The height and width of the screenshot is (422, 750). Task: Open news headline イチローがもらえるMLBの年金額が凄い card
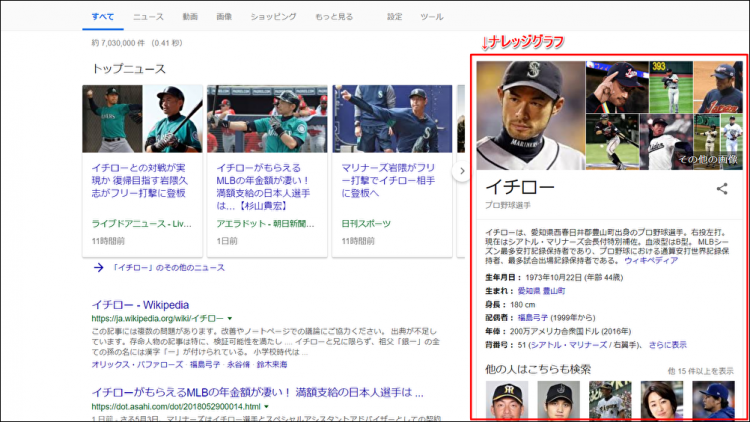264,187
